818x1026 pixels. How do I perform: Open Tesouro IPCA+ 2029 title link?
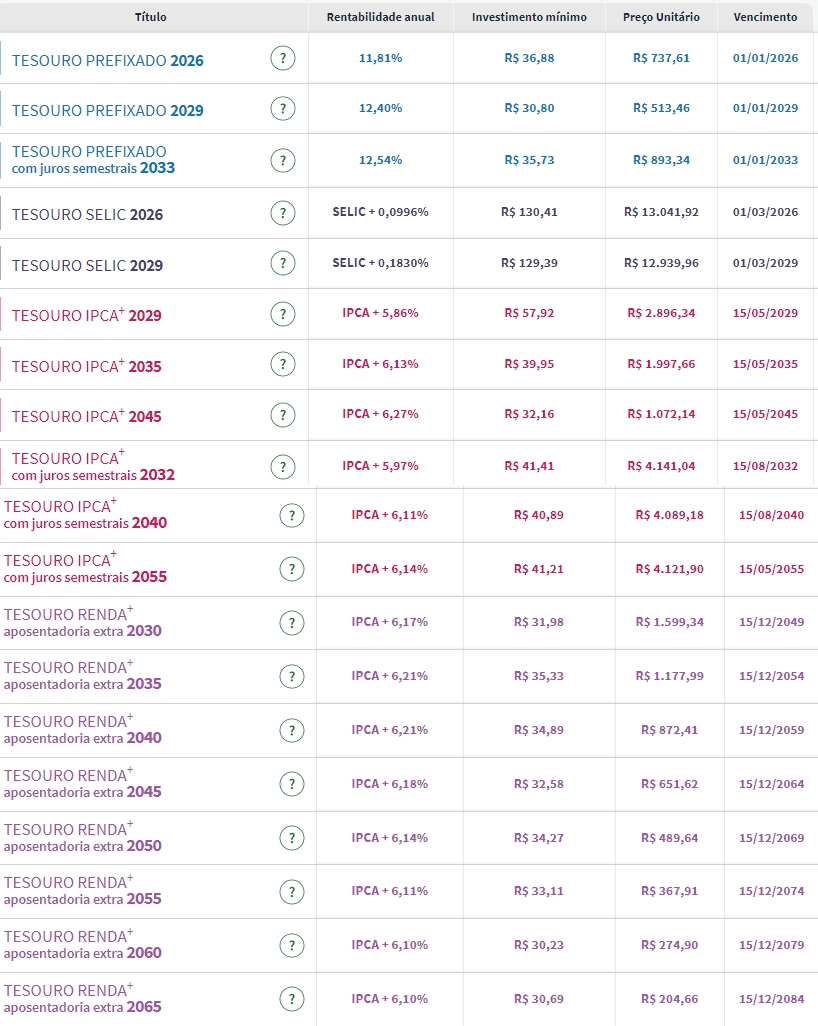tap(86, 316)
